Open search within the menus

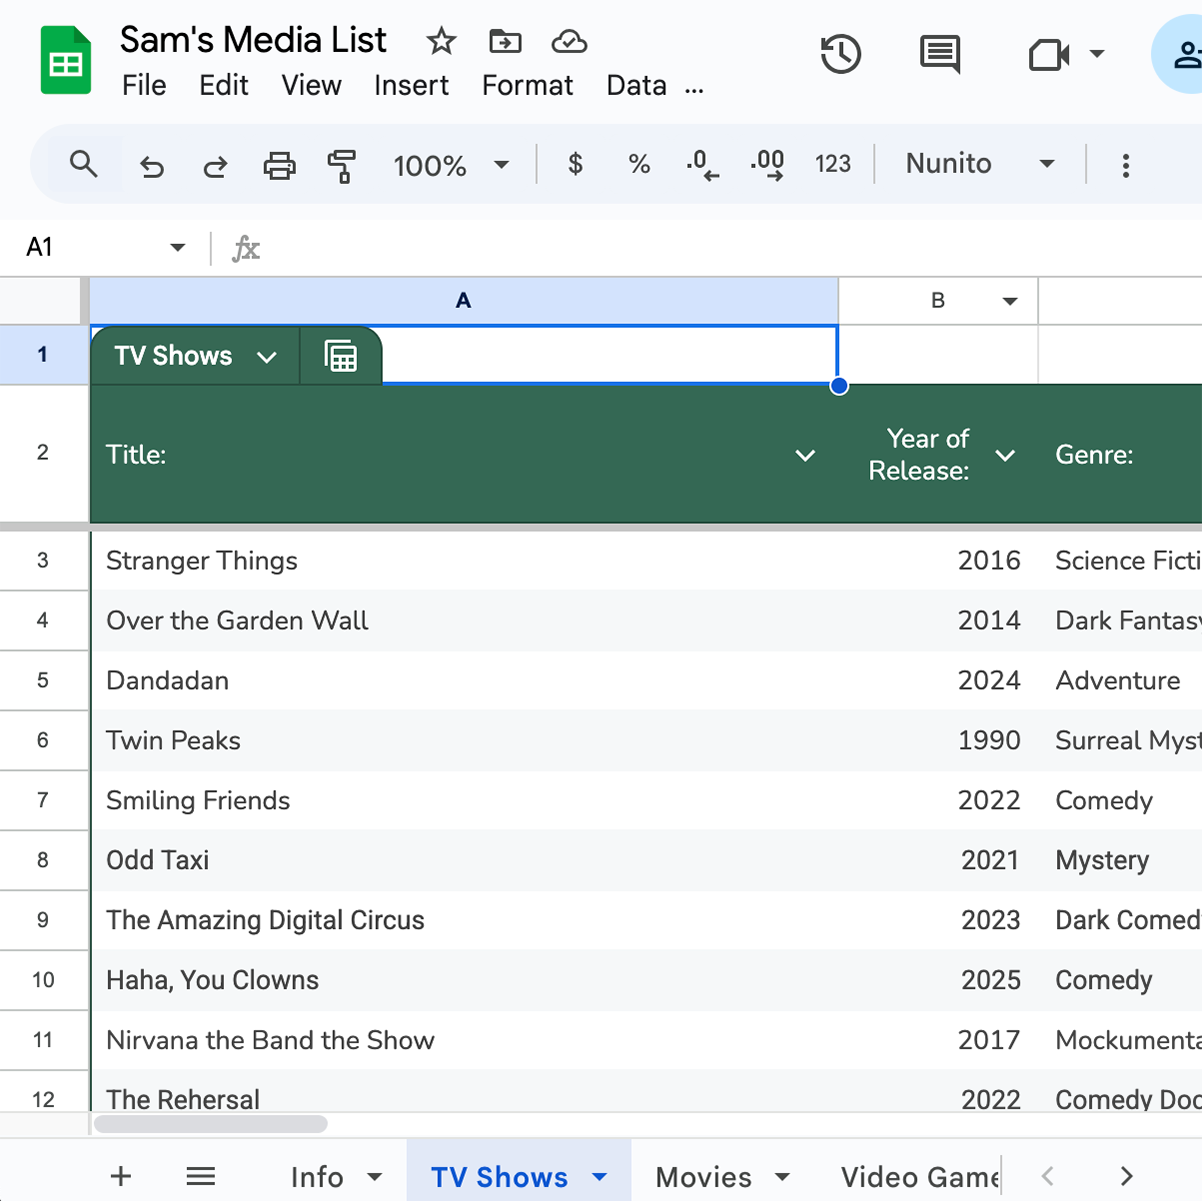[84, 164]
